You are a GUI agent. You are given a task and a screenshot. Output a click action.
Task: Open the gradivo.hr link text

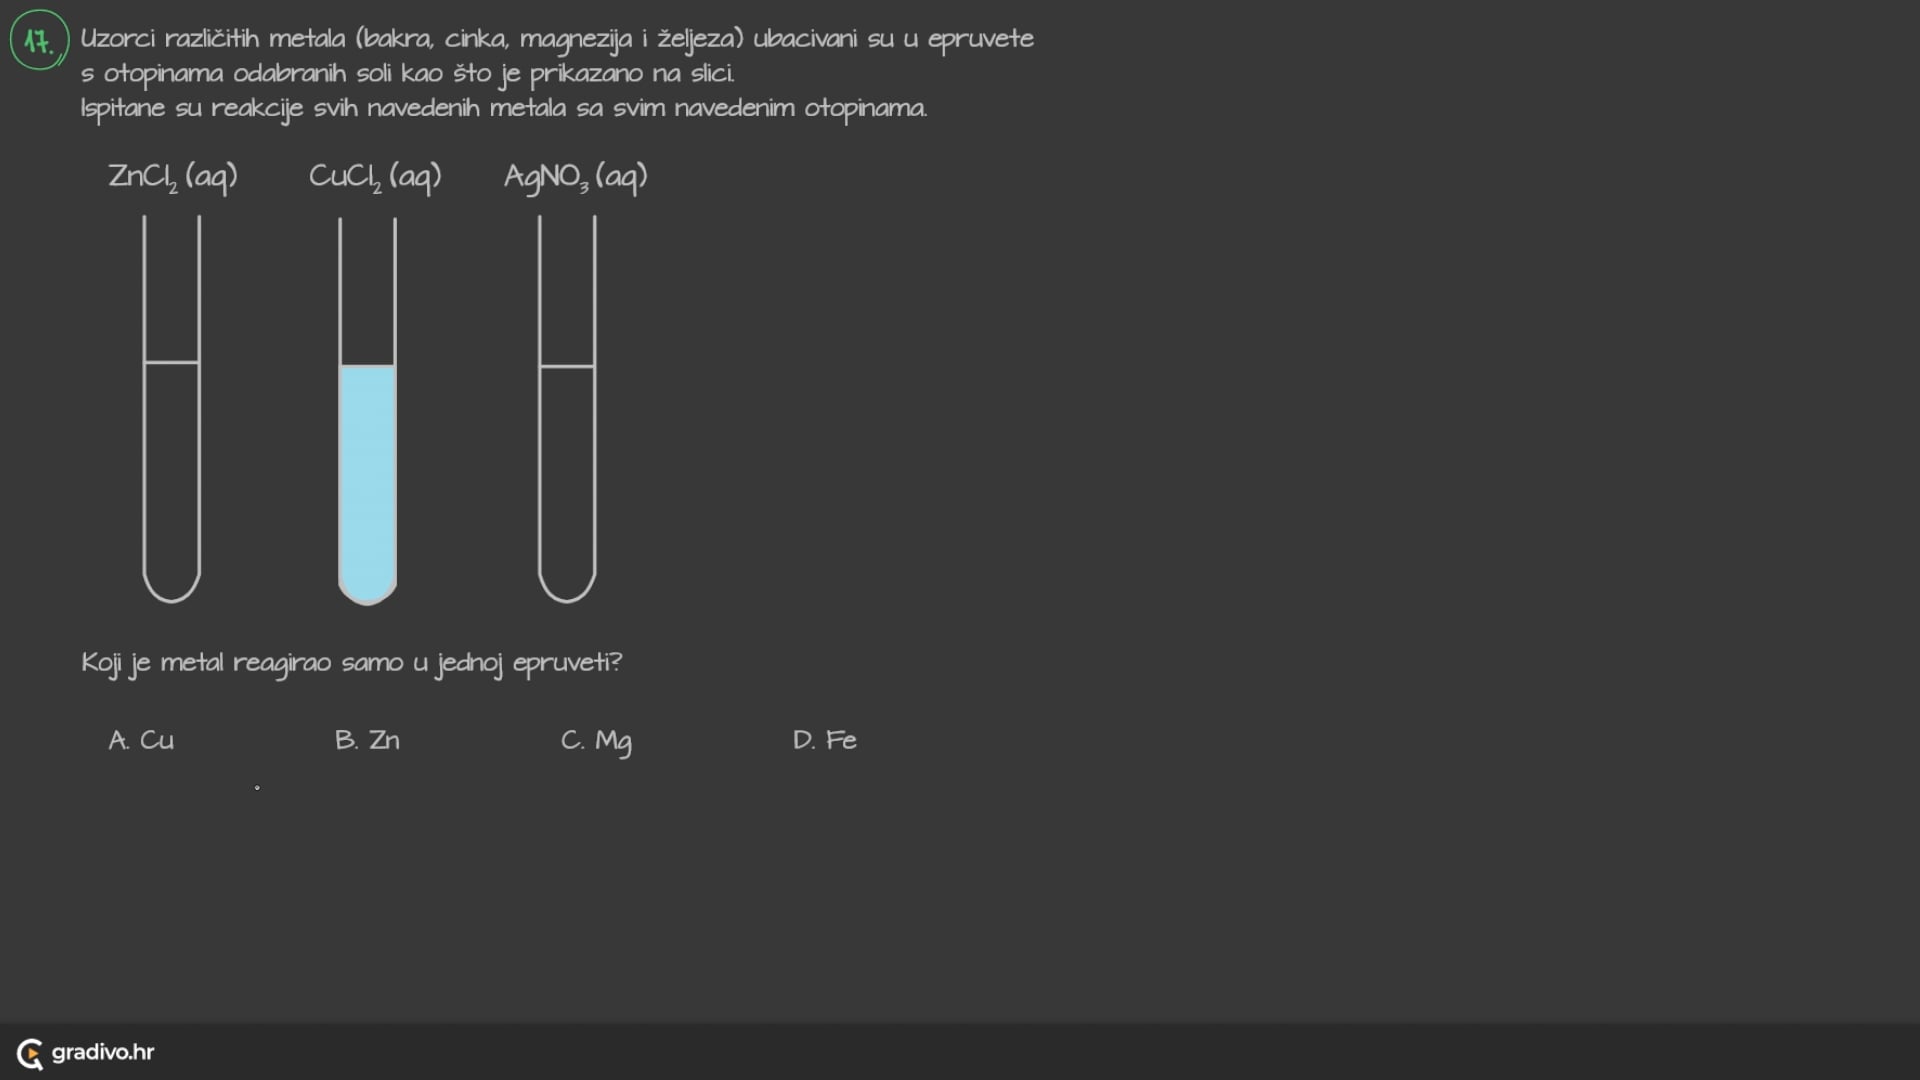[x=103, y=1052]
